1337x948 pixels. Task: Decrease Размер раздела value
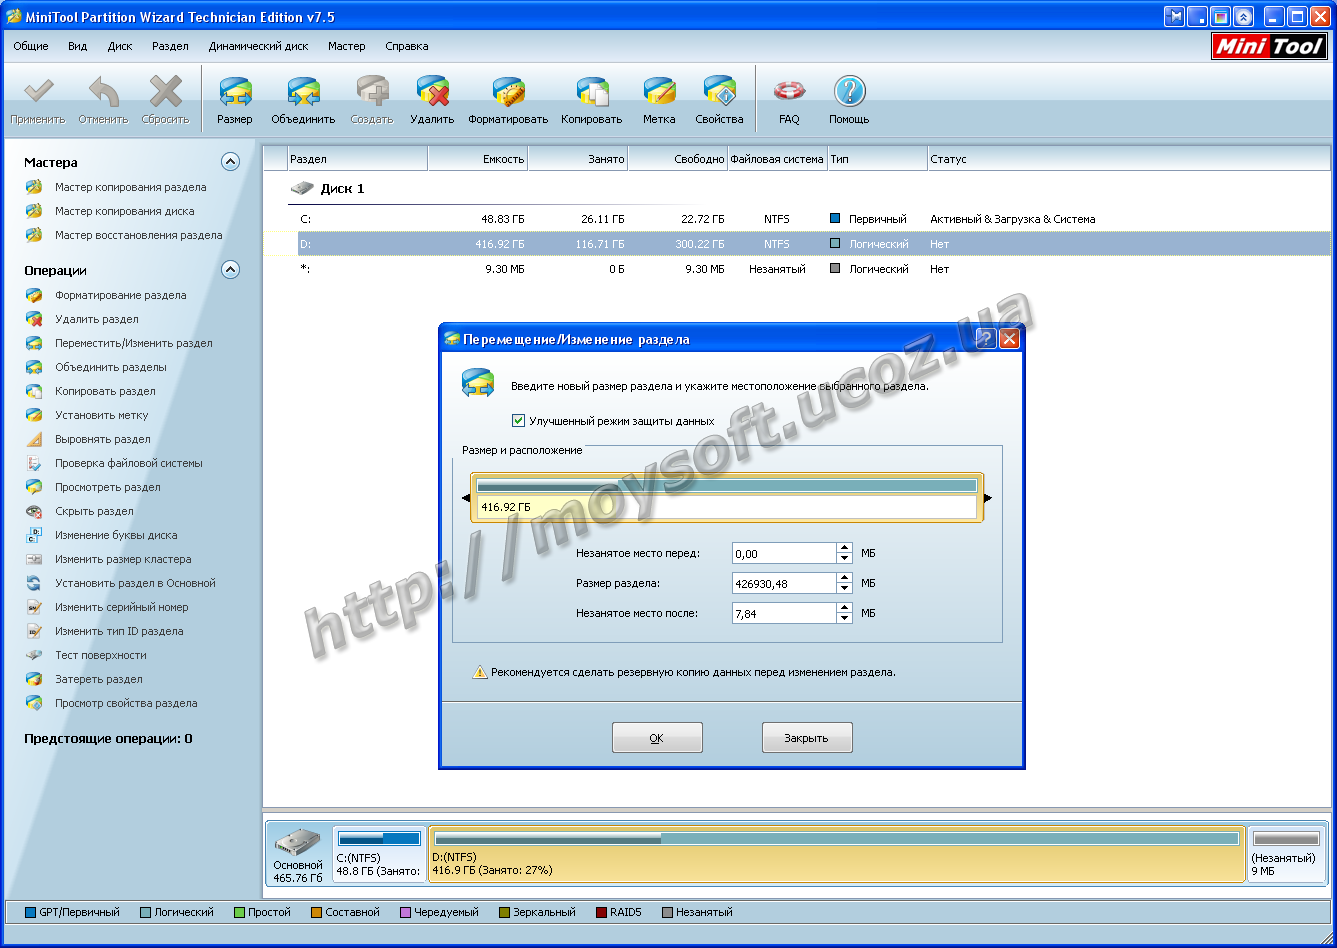(844, 588)
